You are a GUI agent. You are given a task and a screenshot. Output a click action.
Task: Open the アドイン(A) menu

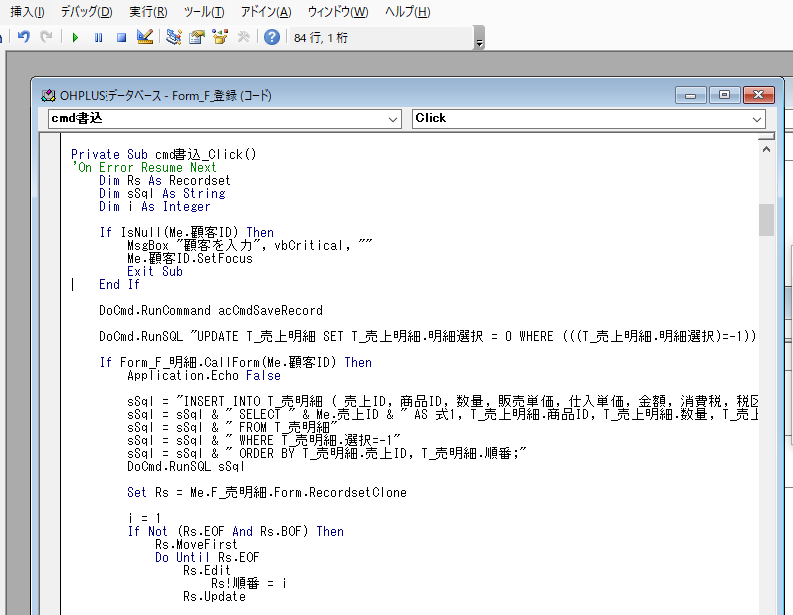click(x=266, y=12)
